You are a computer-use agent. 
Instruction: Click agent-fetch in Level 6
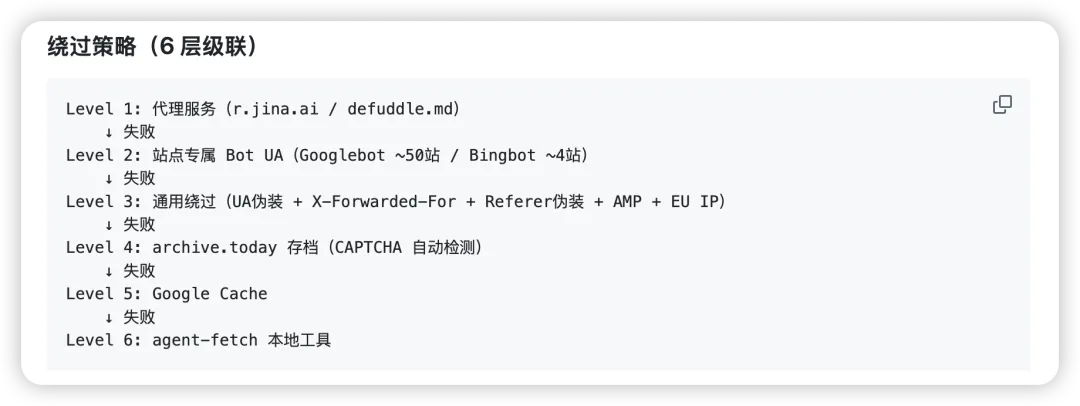pyautogui.click(x=205, y=340)
